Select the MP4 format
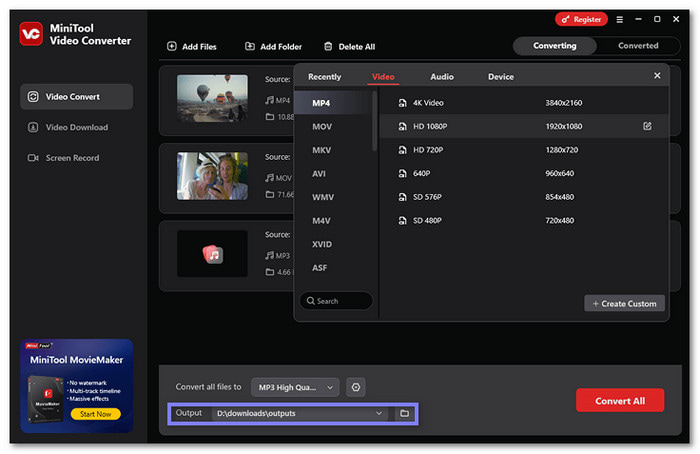 [x=333, y=103]
